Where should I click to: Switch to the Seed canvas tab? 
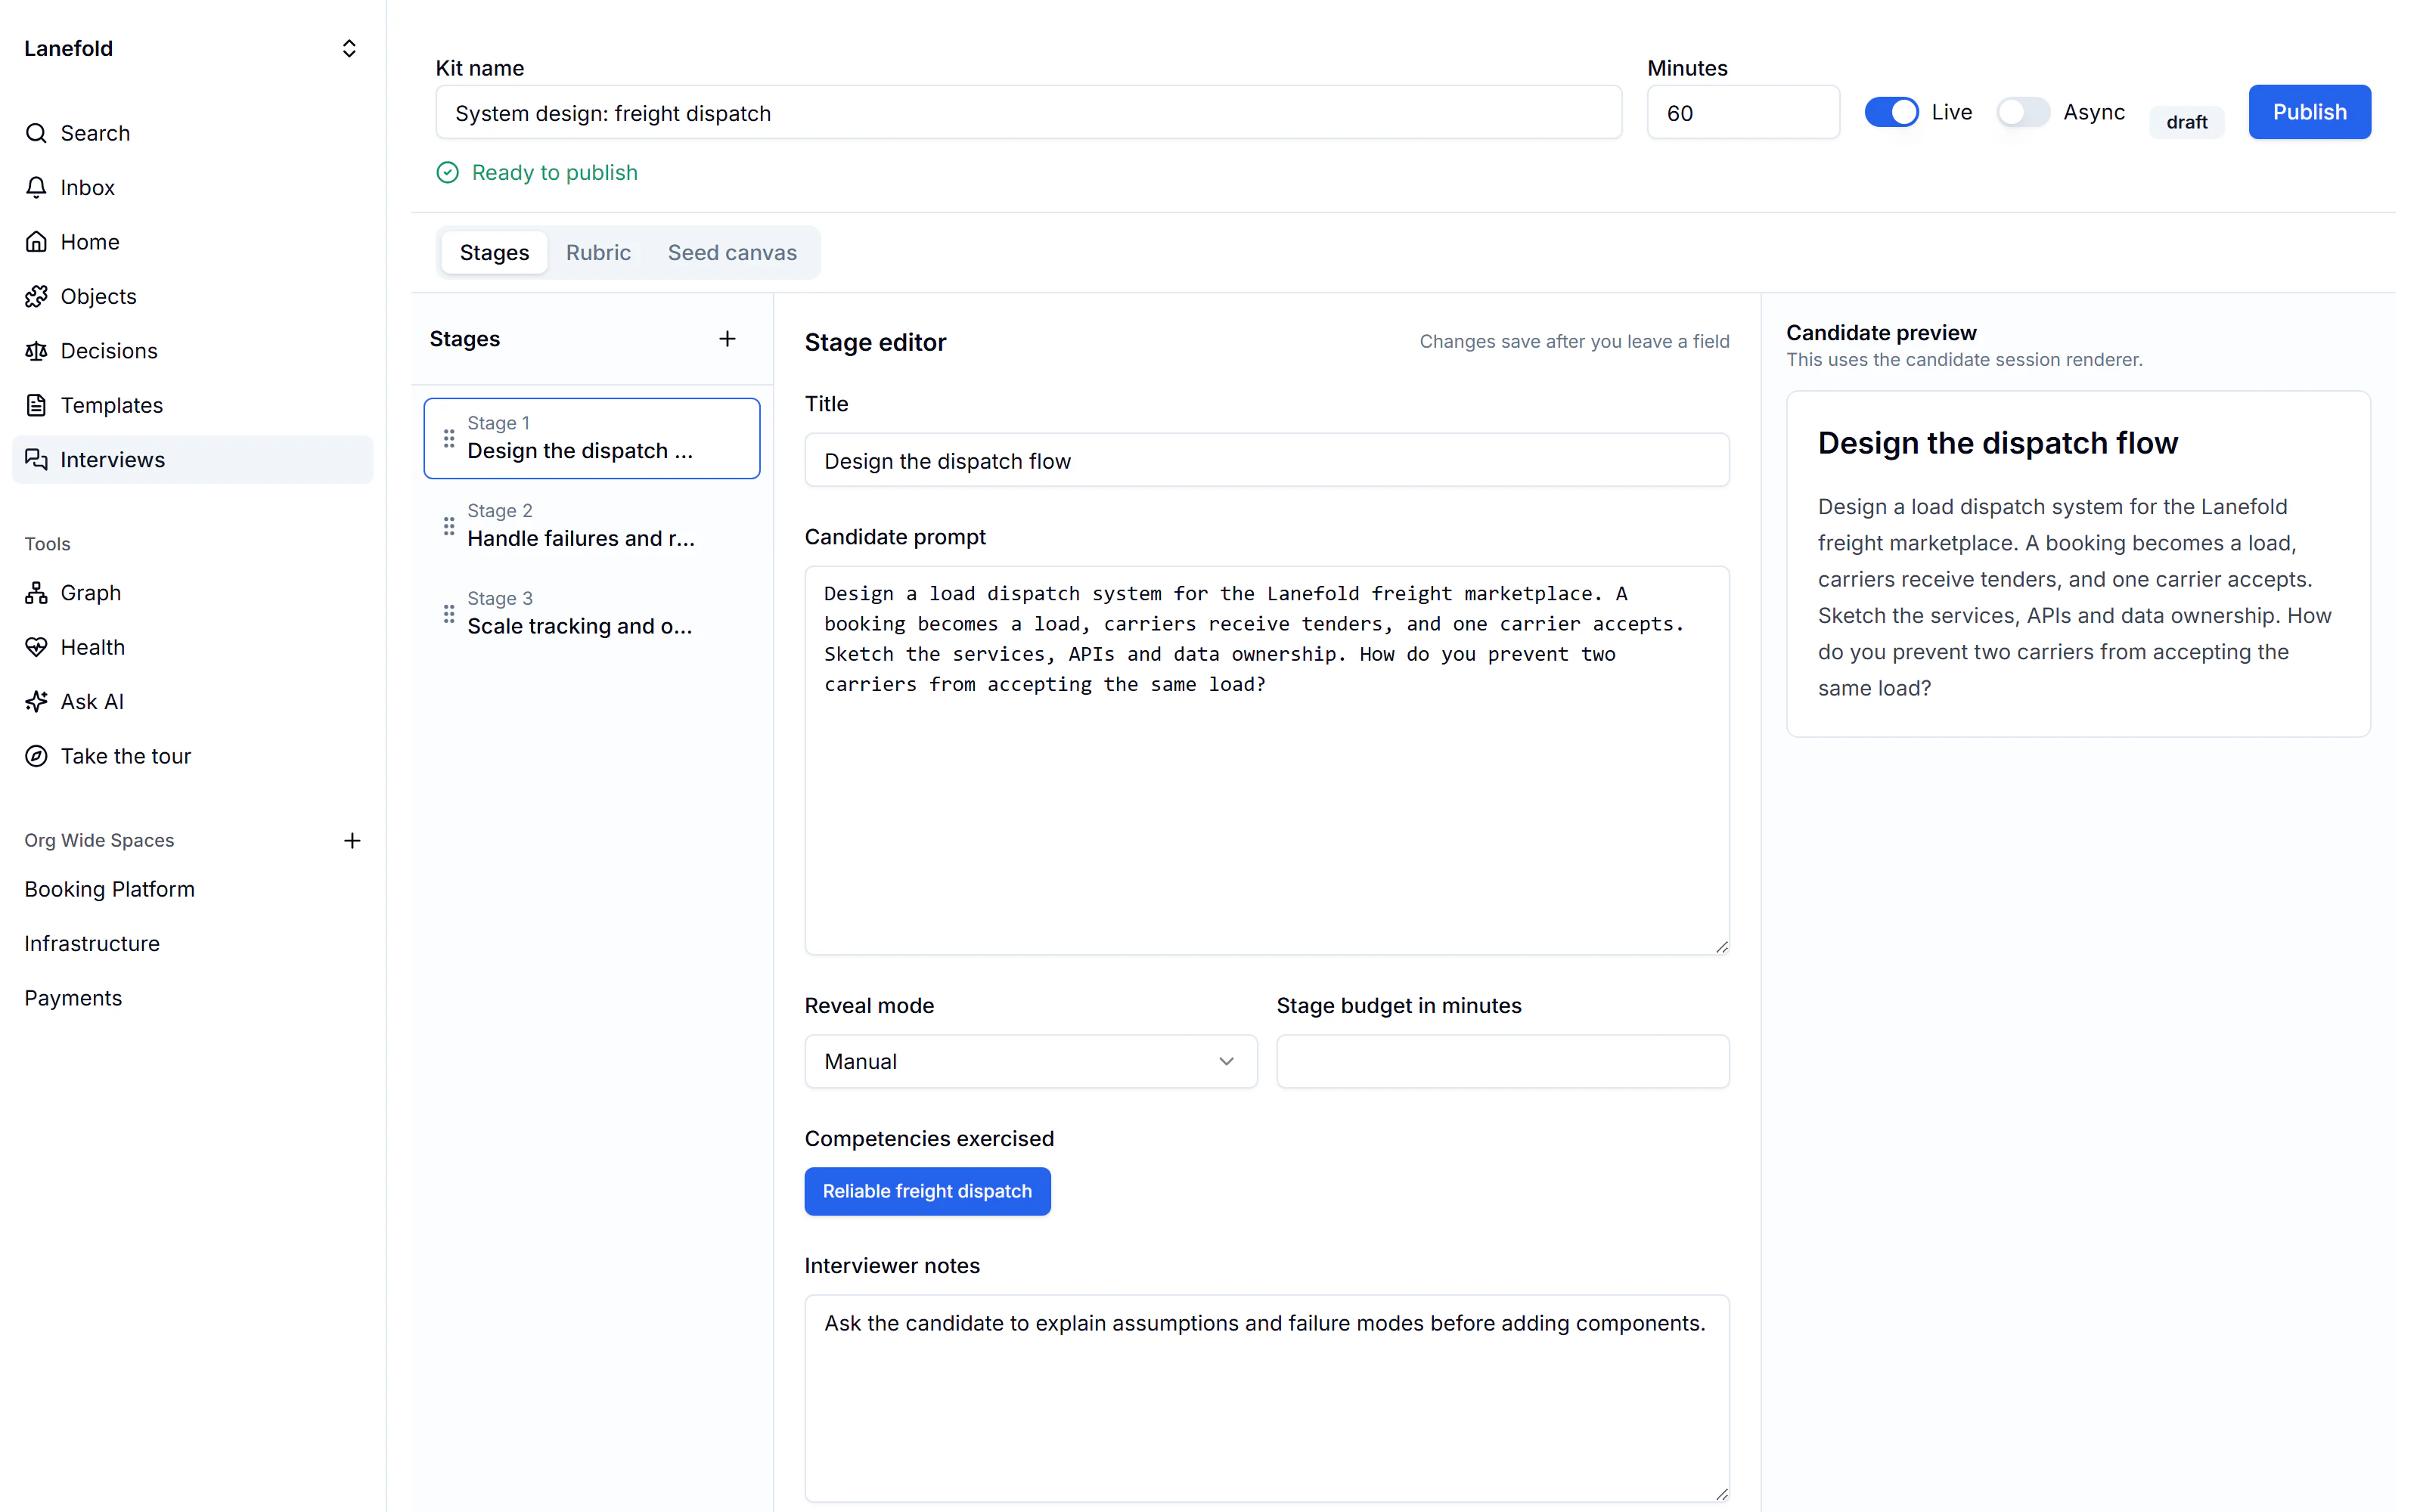click(732, 253)
